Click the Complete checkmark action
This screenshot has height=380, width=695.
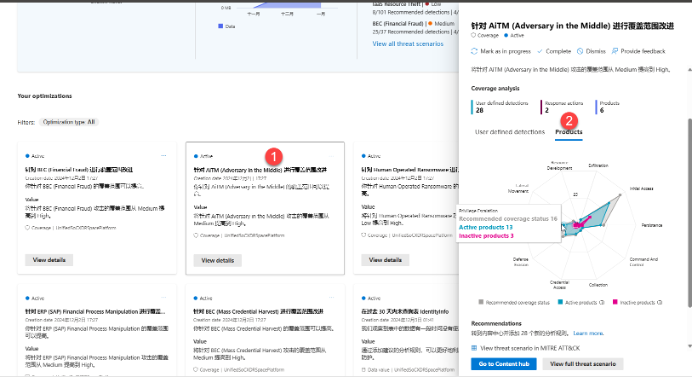[554, 51]
